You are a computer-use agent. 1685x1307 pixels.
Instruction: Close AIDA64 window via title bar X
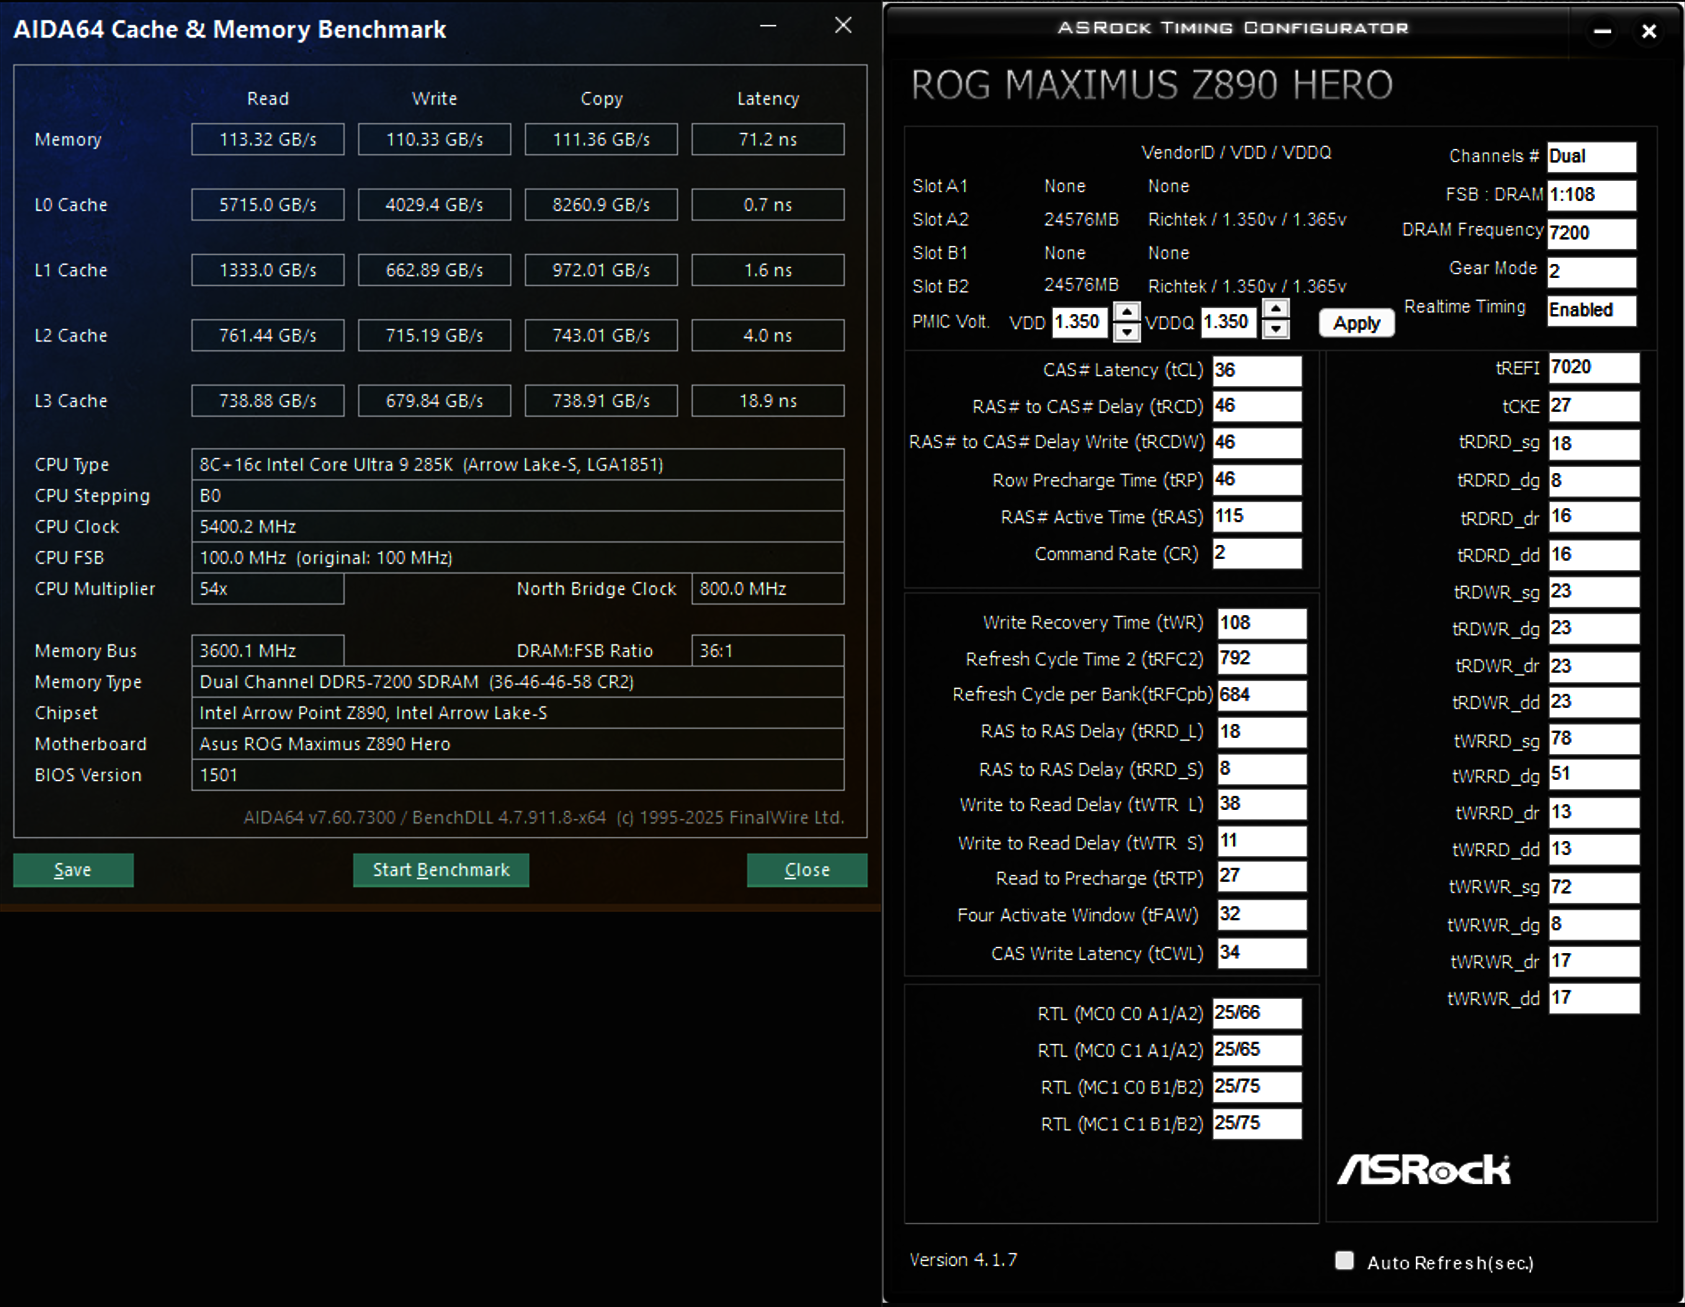[x=843, y=25]
